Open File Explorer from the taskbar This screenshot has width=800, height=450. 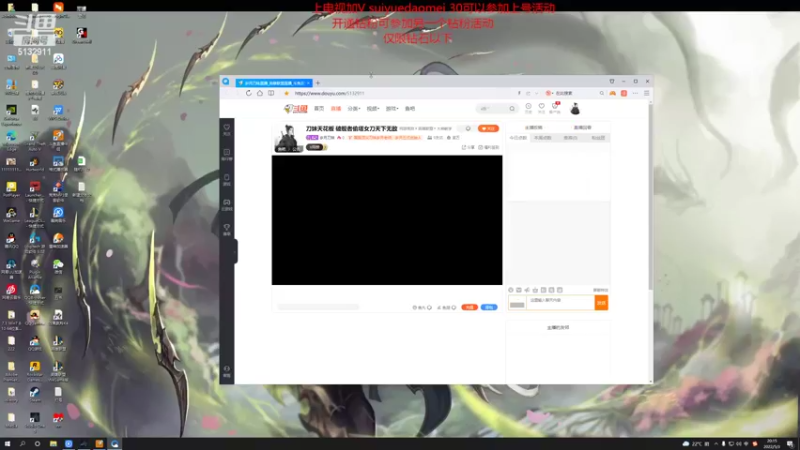click(x=53, y=444)
